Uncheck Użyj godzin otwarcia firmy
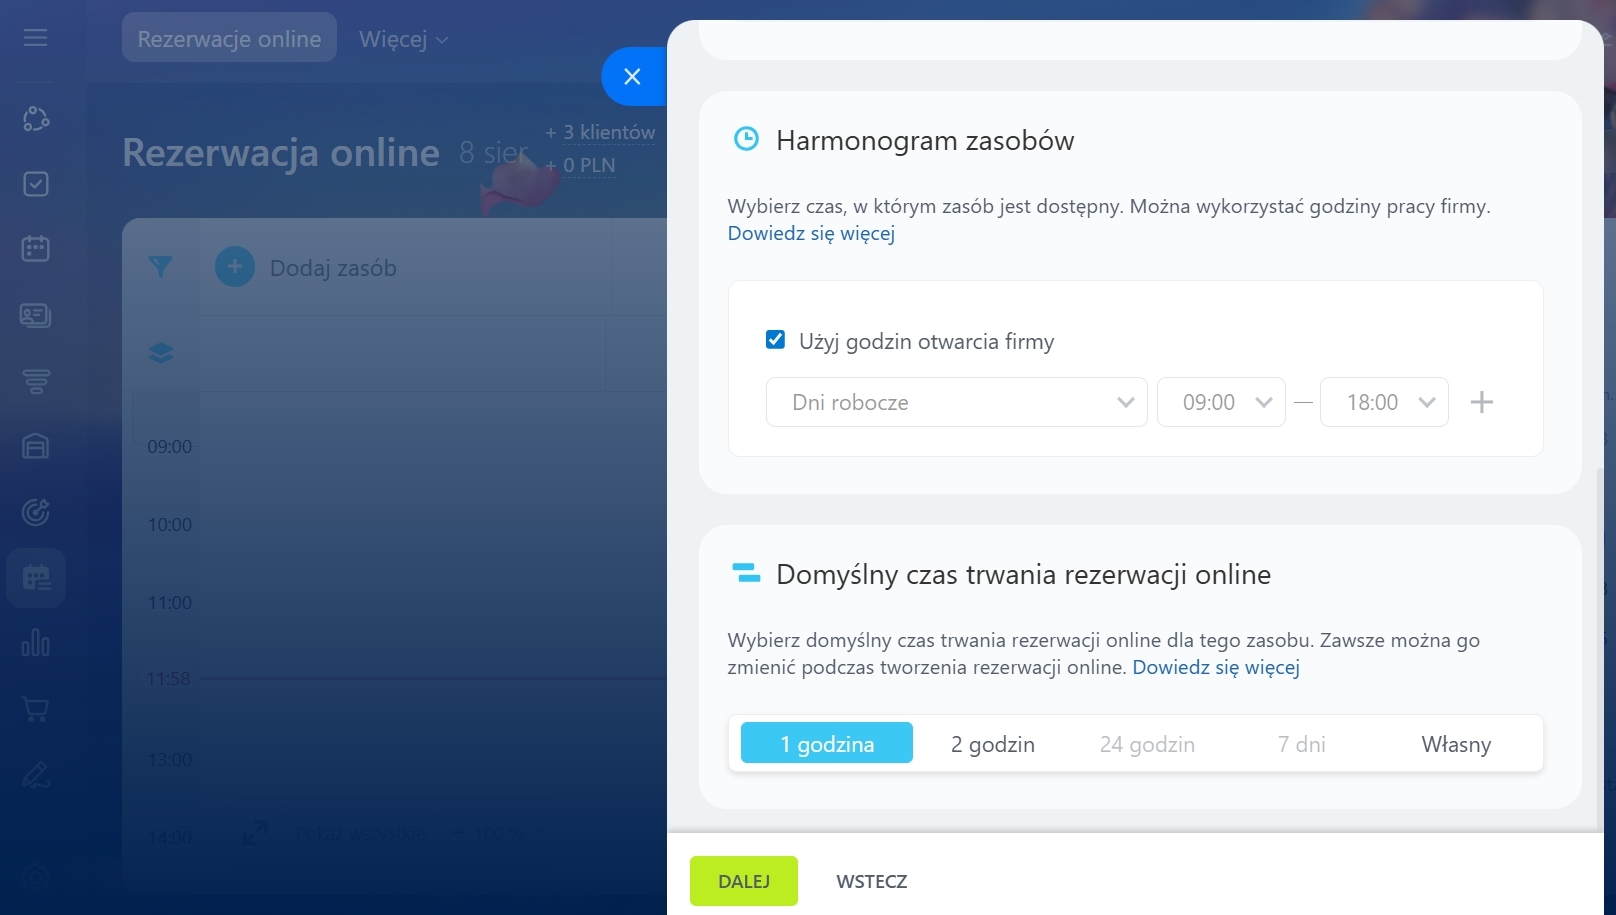This screenshot has width=1616, height=915. (x=775, y=340)
